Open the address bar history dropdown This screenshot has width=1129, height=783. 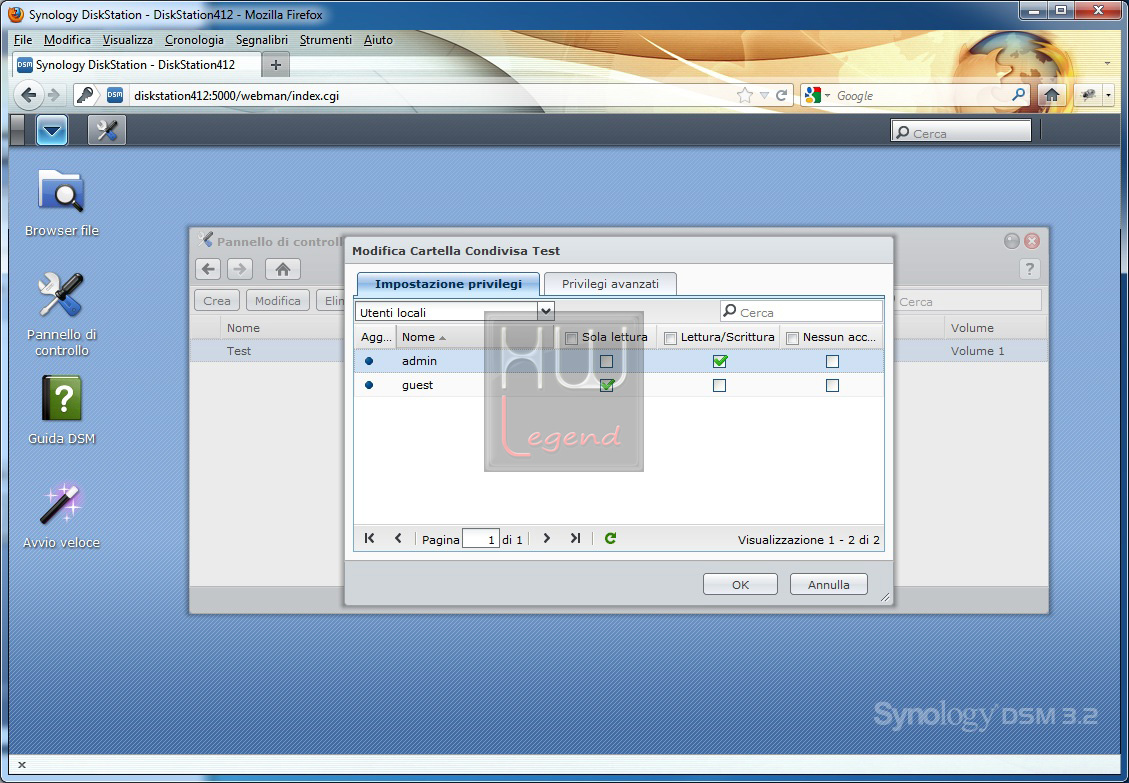(764, 95)
